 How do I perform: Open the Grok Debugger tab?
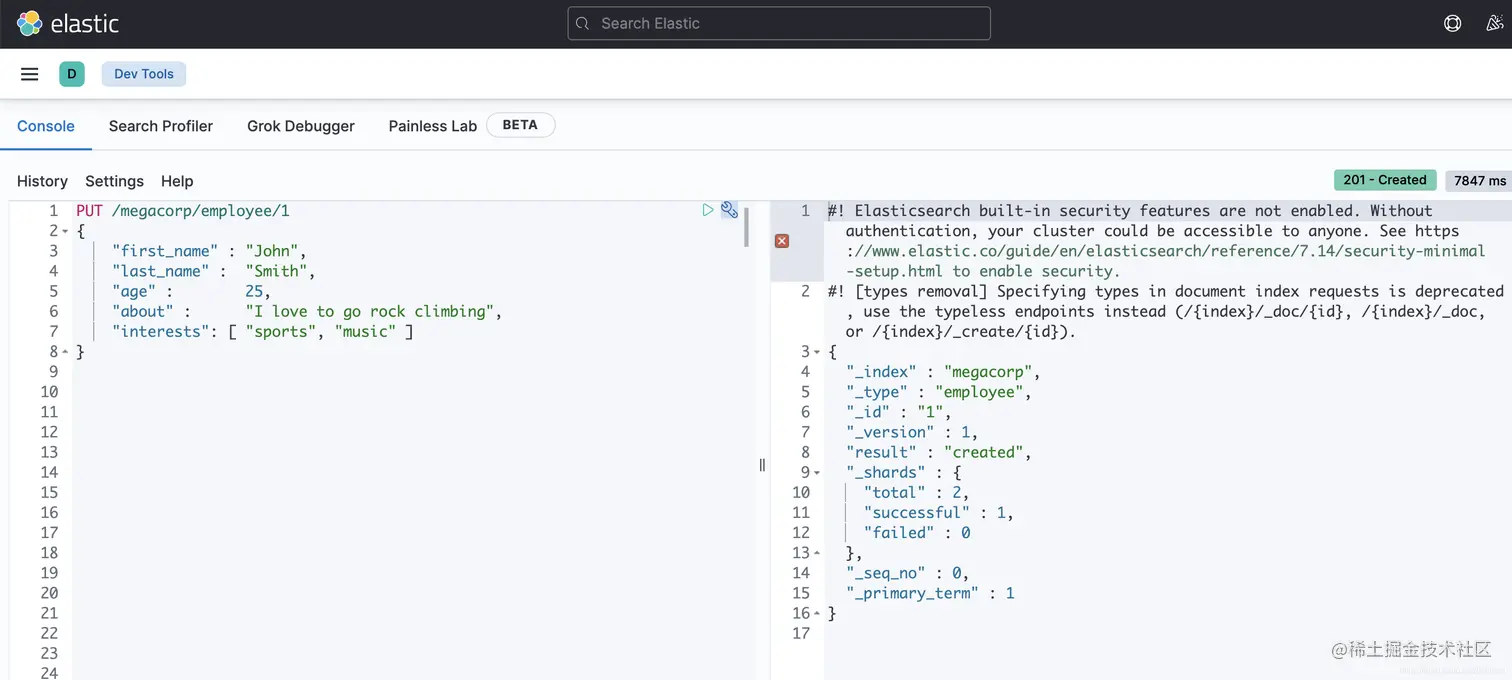pos(301,126)
